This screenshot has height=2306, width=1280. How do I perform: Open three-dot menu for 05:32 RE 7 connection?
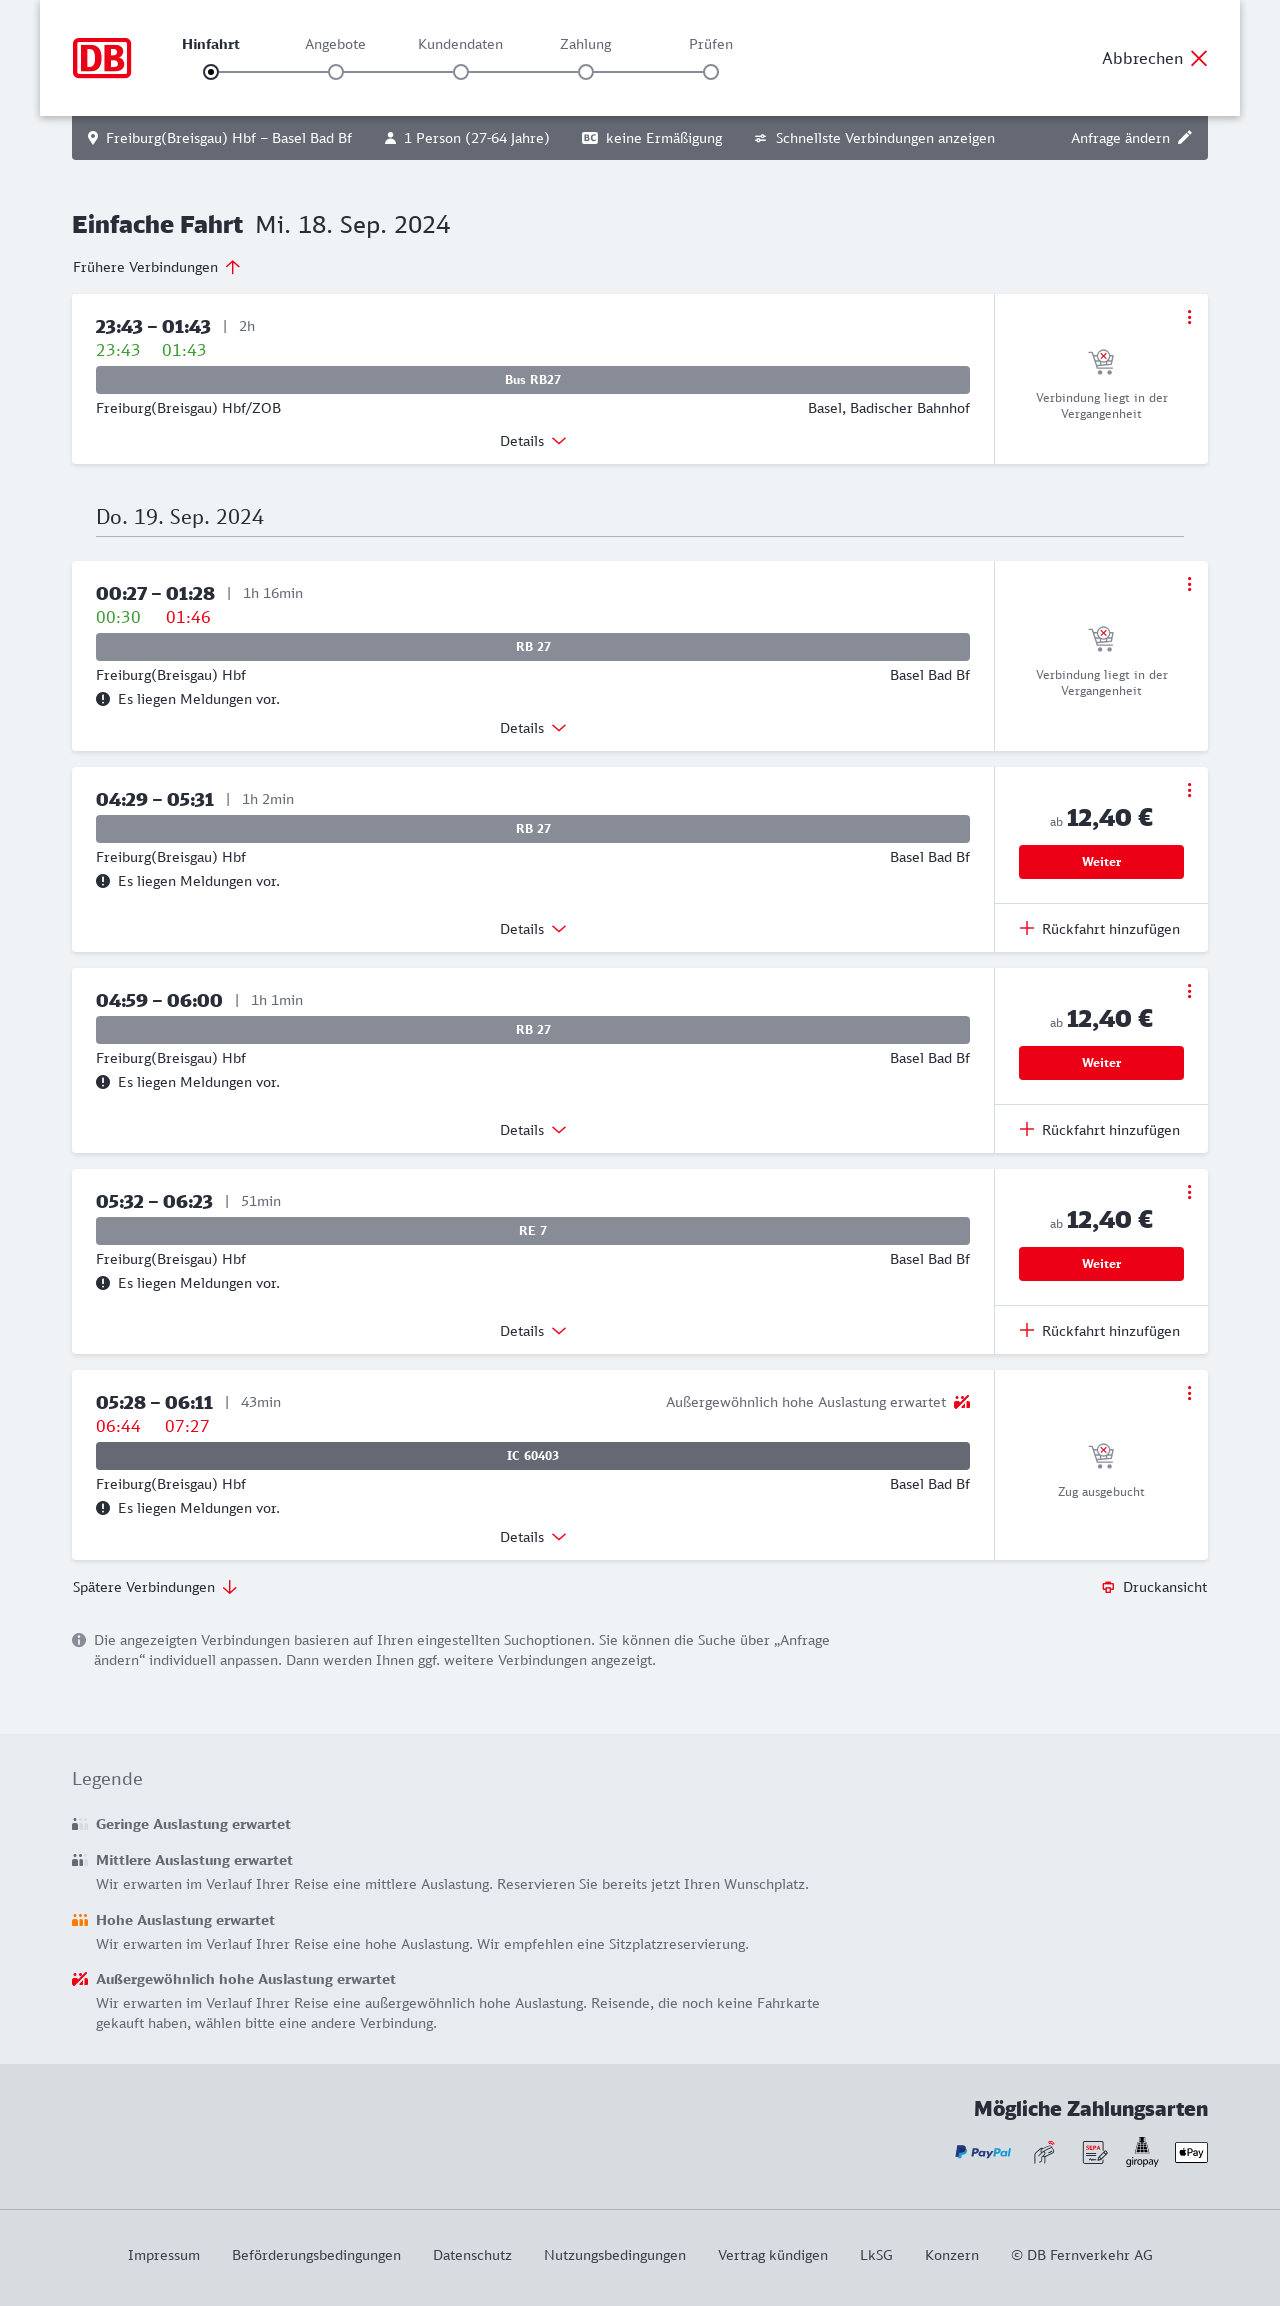click(x=1189, y=1192)
